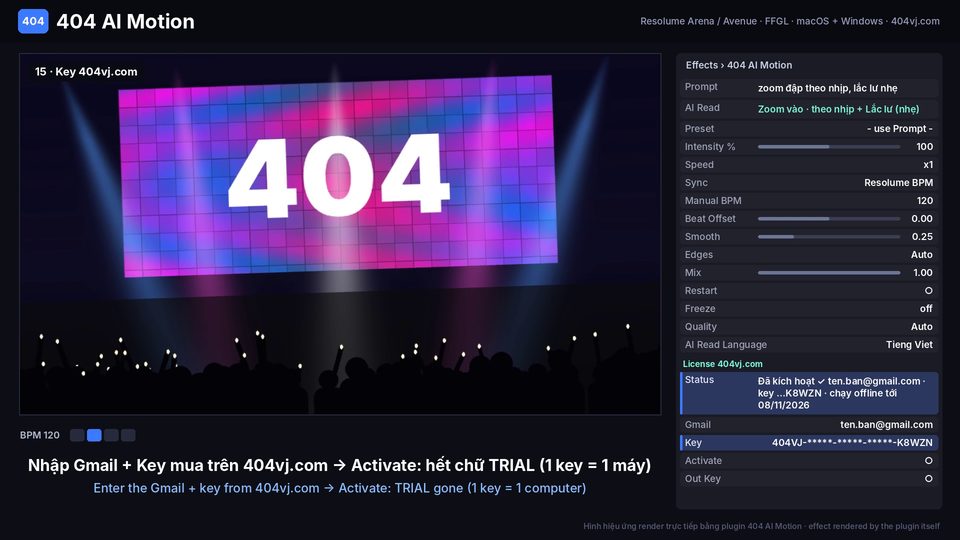Open the Preset dropdown '- use Prompt -'

pyautogui.click(x=899, y=129)
